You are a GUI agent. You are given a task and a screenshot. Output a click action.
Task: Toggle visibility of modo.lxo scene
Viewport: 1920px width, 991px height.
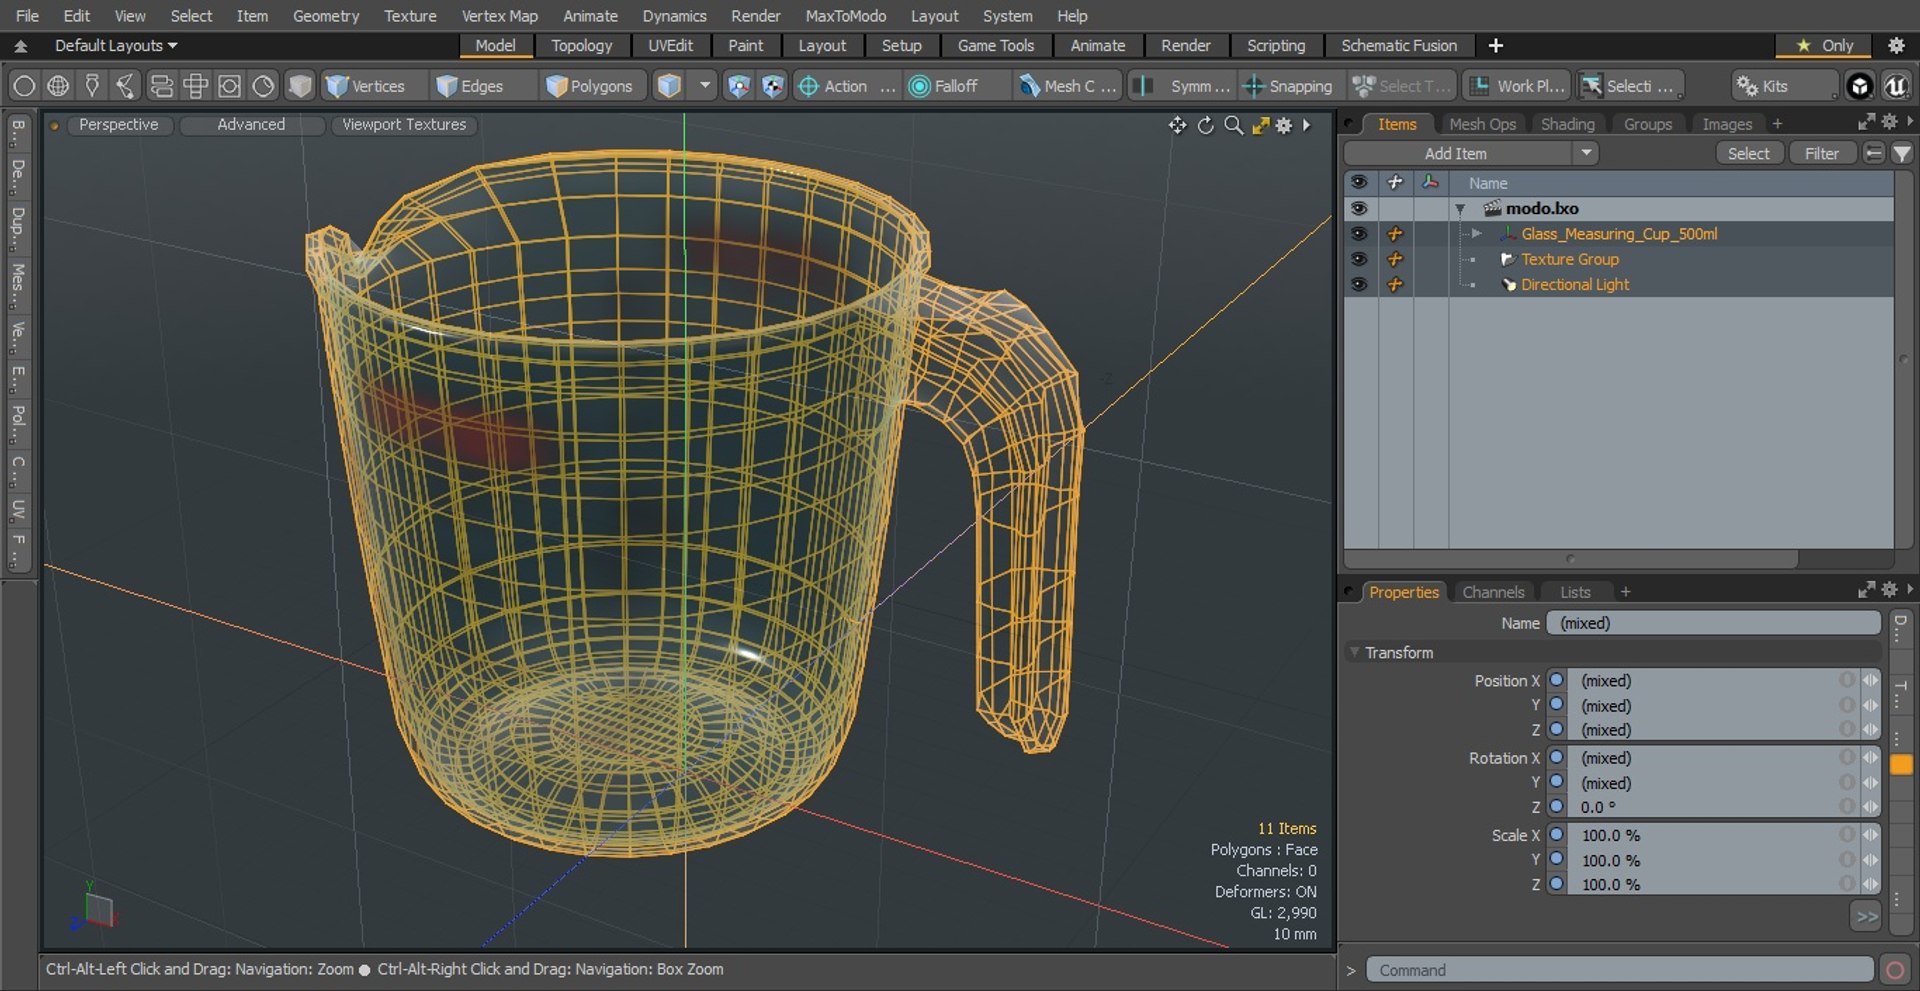tap(1358, 208)
